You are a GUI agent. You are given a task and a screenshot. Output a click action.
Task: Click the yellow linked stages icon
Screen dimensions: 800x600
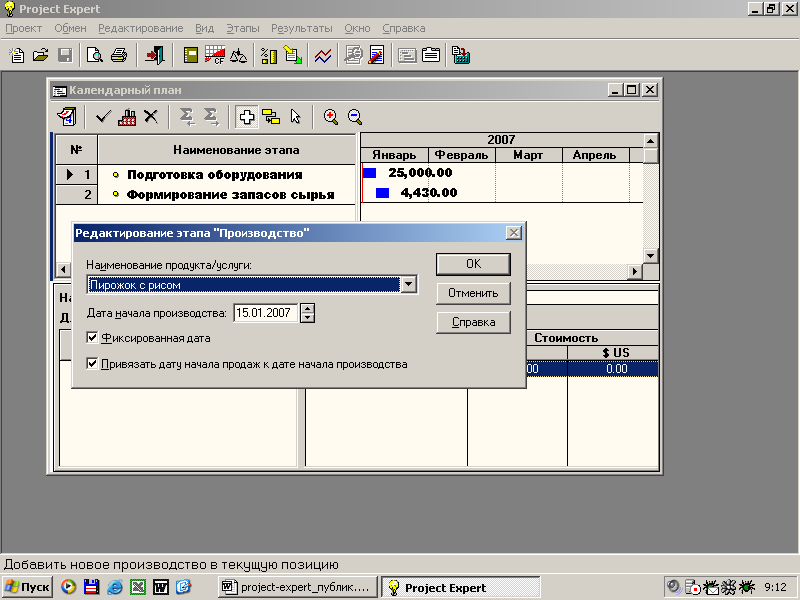click(x=271, y=117)
